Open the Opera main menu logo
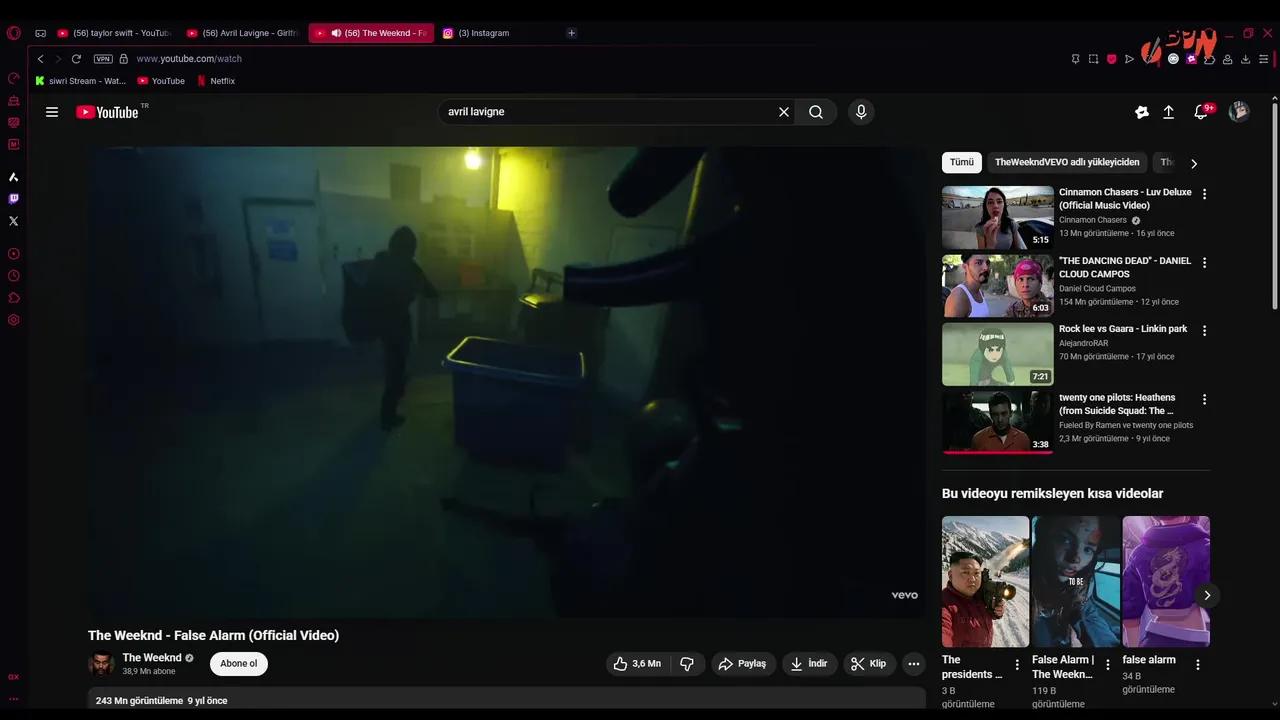The image size is (1280, 720). pyautogui.click(x=13, y=33)
